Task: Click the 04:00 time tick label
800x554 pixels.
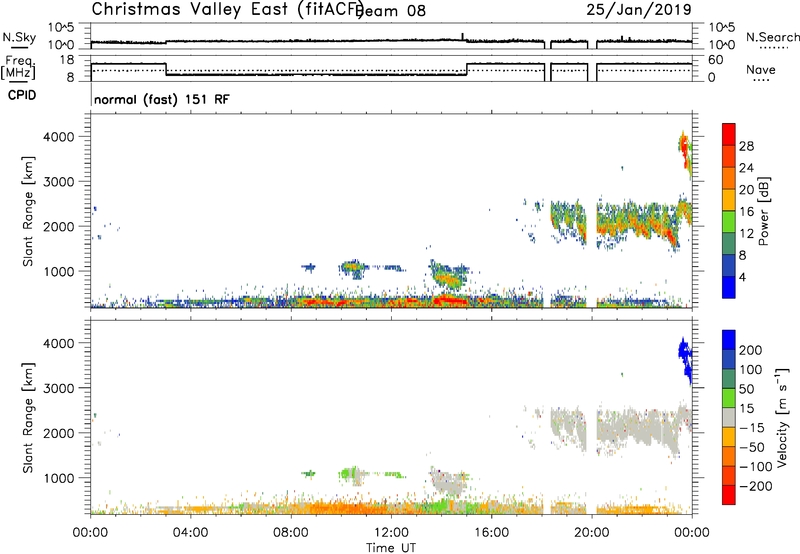Action: coord(190,533)
